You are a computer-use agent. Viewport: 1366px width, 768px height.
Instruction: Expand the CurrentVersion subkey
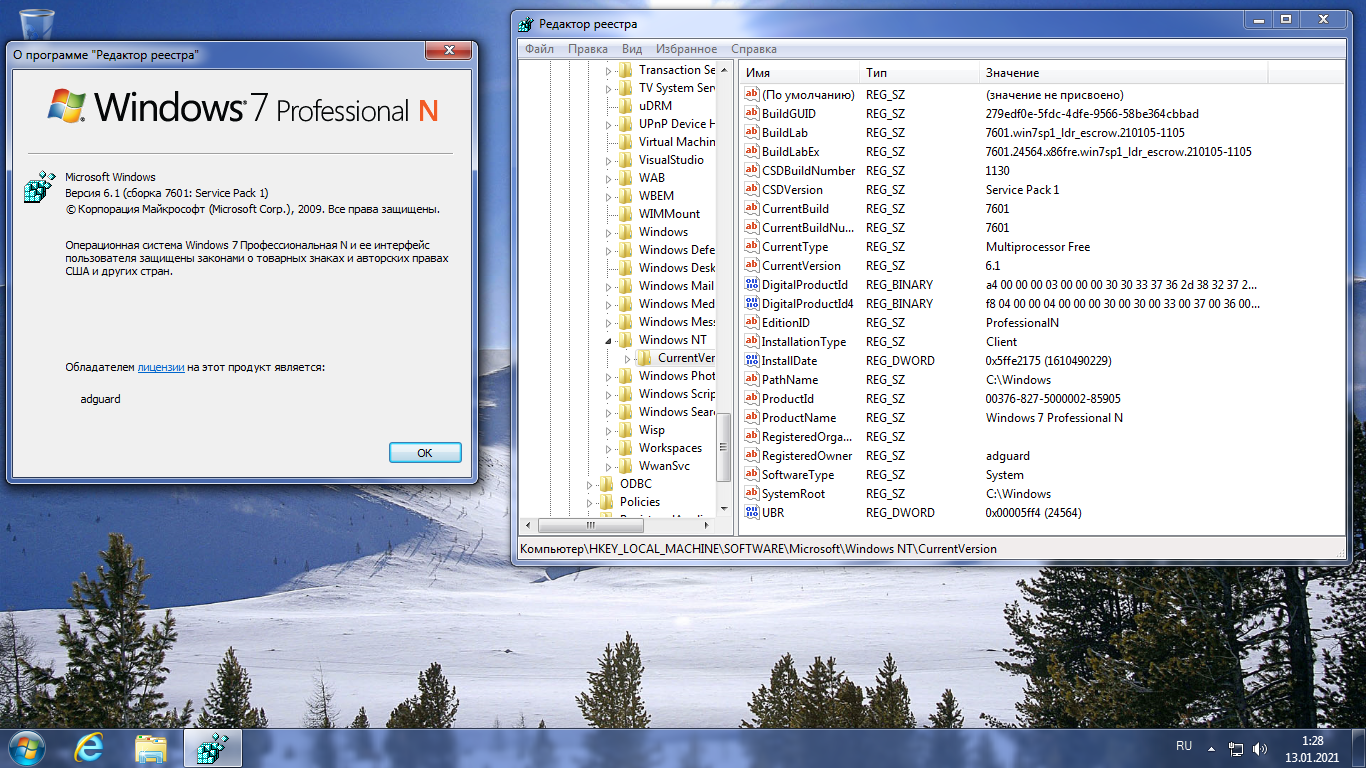pyautogui.click(x=627, y=358)
